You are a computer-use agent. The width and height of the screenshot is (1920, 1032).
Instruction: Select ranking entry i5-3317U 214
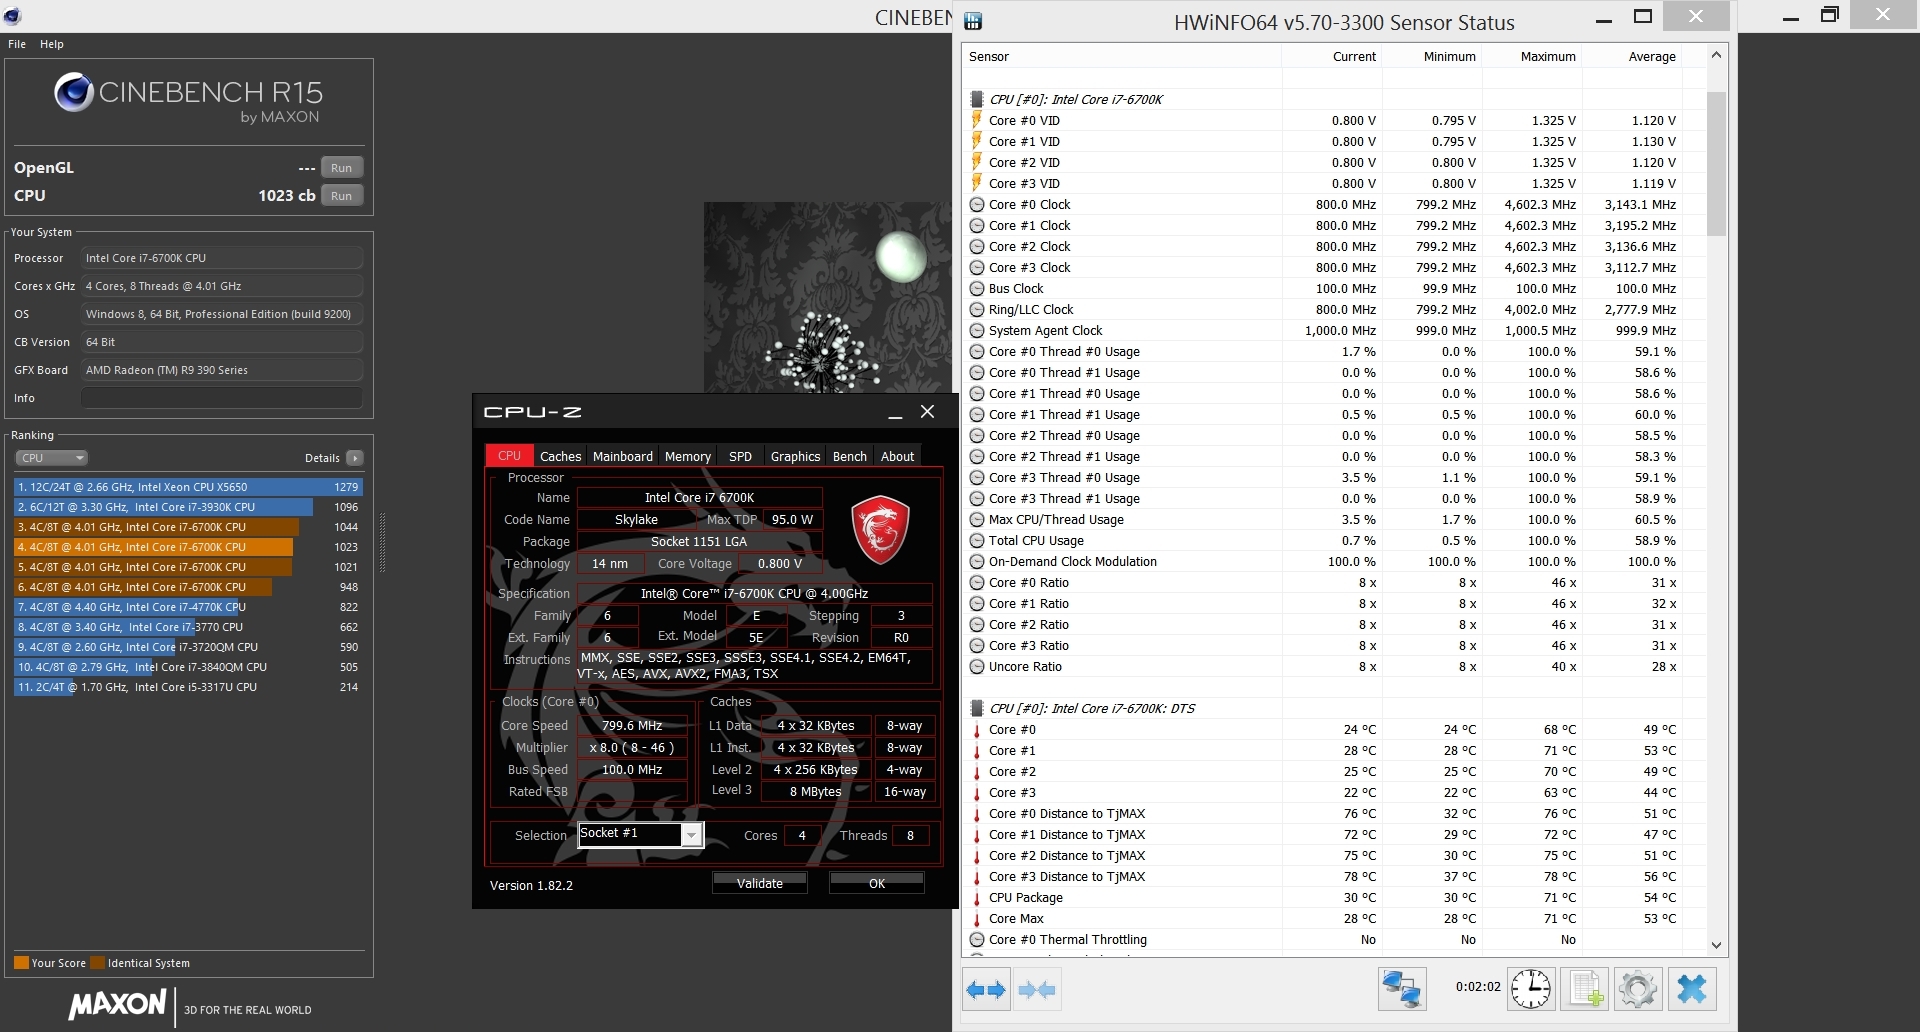pyautogui.click(x=188, y=687)
